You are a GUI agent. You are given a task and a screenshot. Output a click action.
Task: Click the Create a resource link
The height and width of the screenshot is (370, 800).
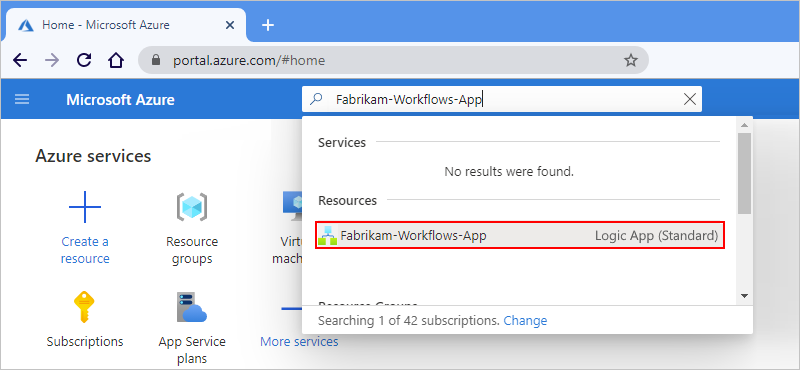[85, 250]
